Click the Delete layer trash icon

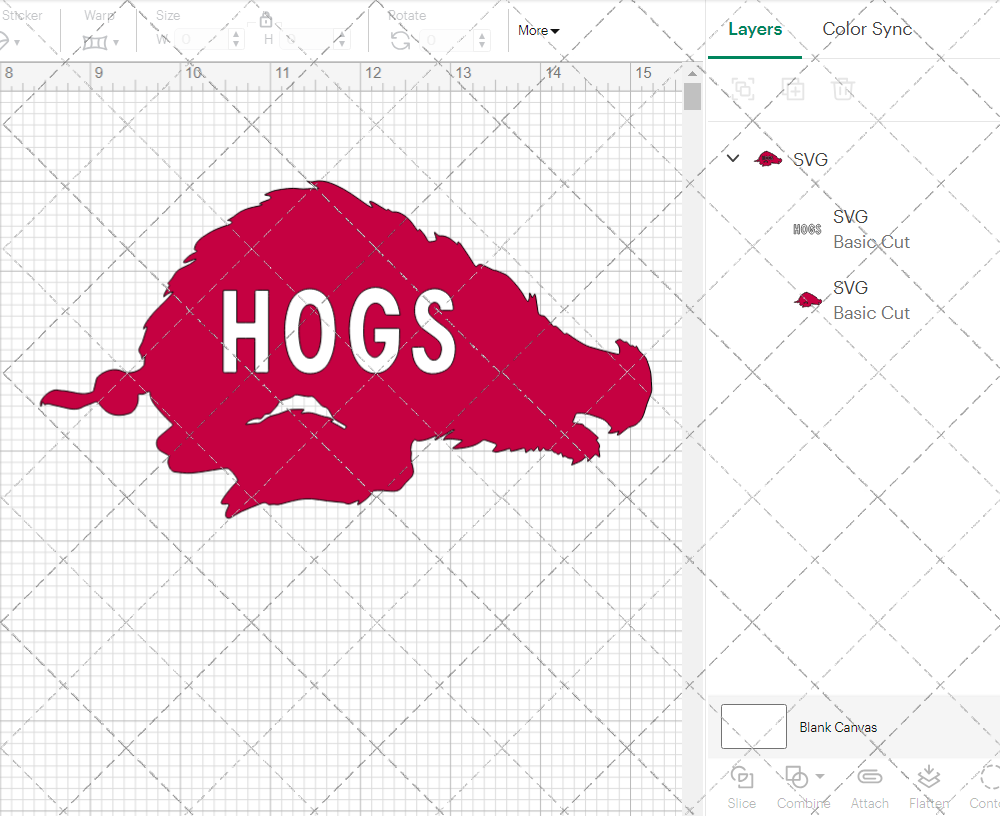(x=843, y=89)
